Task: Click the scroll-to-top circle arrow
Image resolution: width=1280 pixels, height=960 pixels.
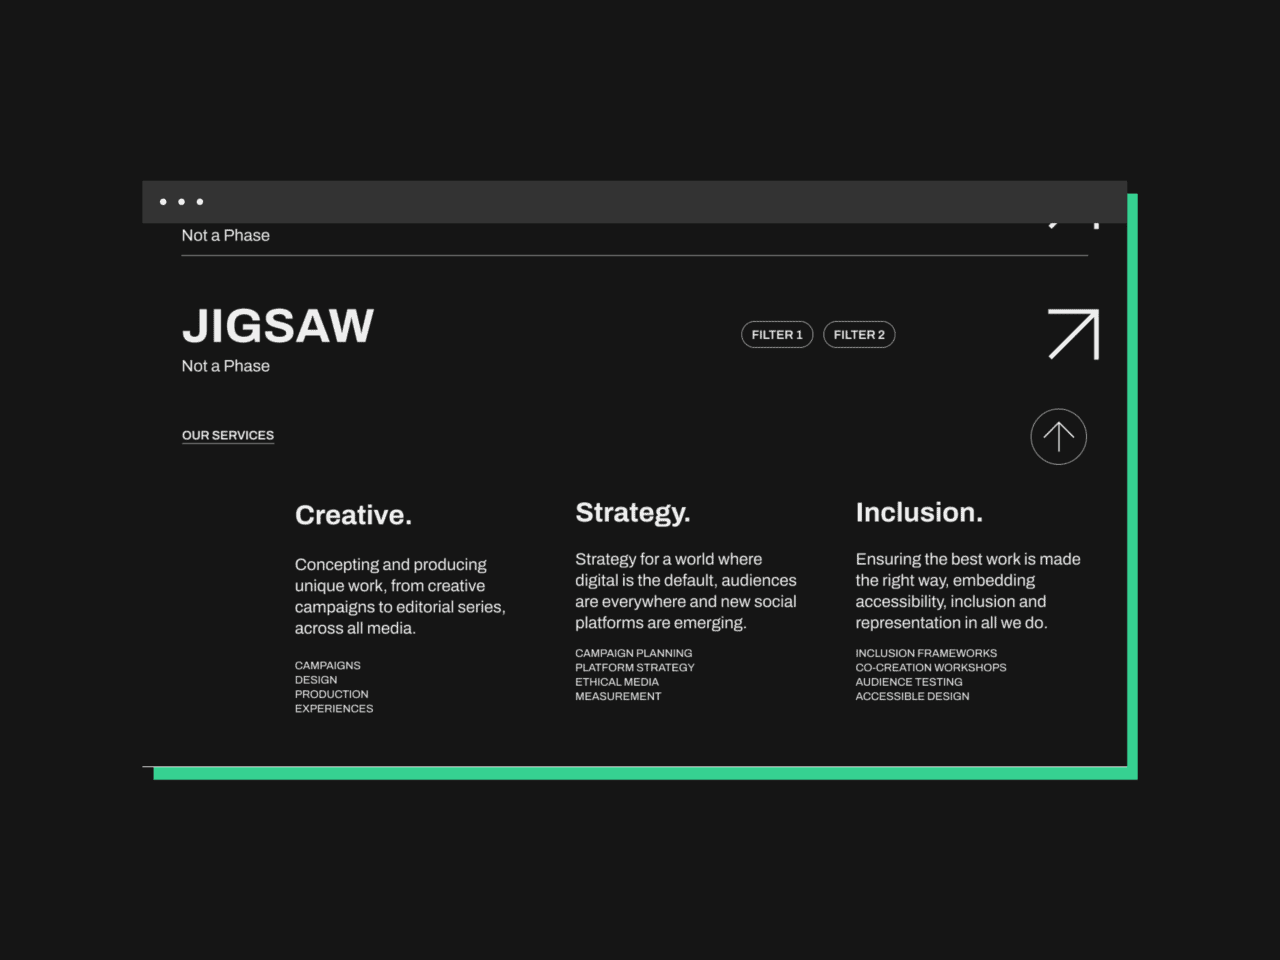Action: [x=1058, y=437]
